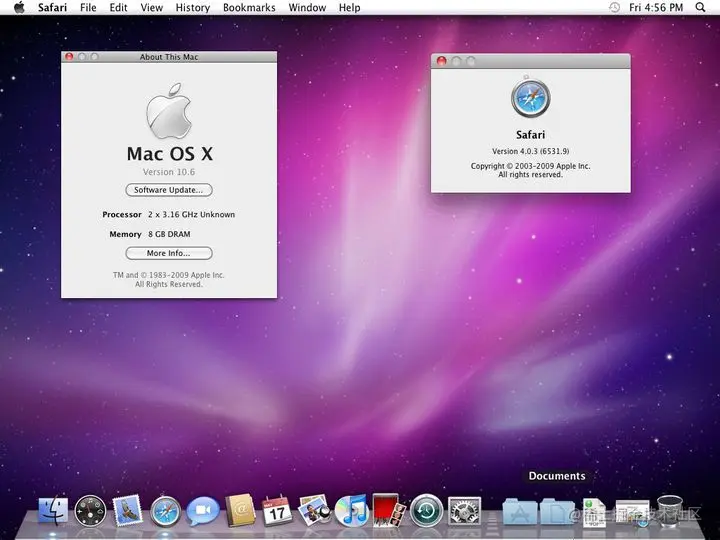Open iCal calendar showing 17

pyautogui.click(x=277, y=511)
